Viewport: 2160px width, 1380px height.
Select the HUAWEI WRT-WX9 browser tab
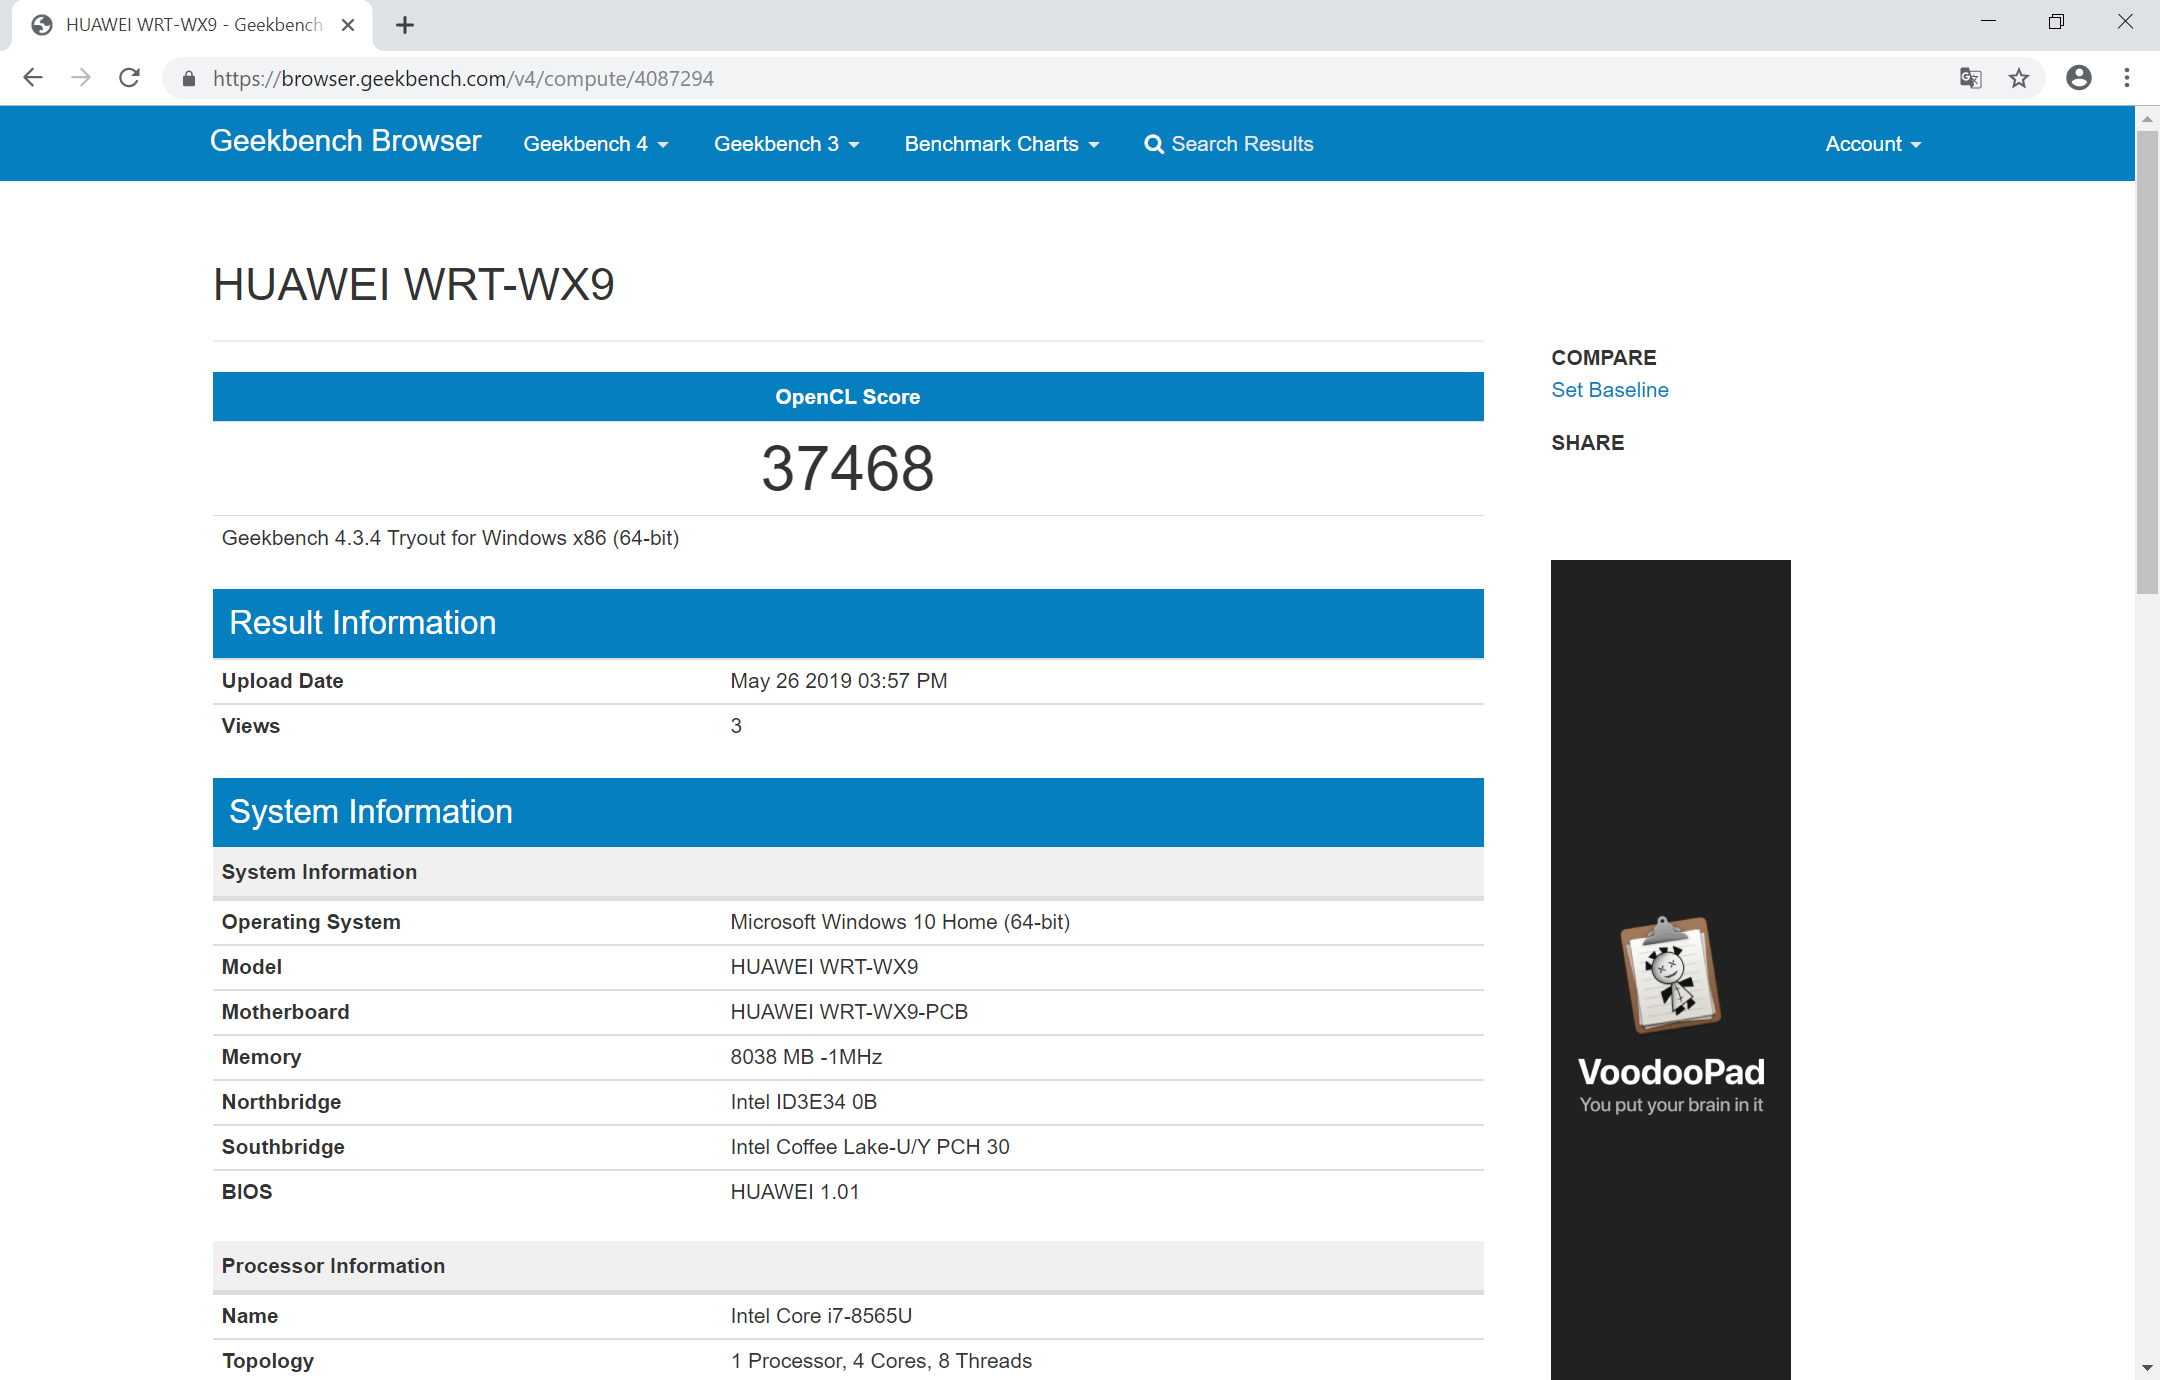190,25
